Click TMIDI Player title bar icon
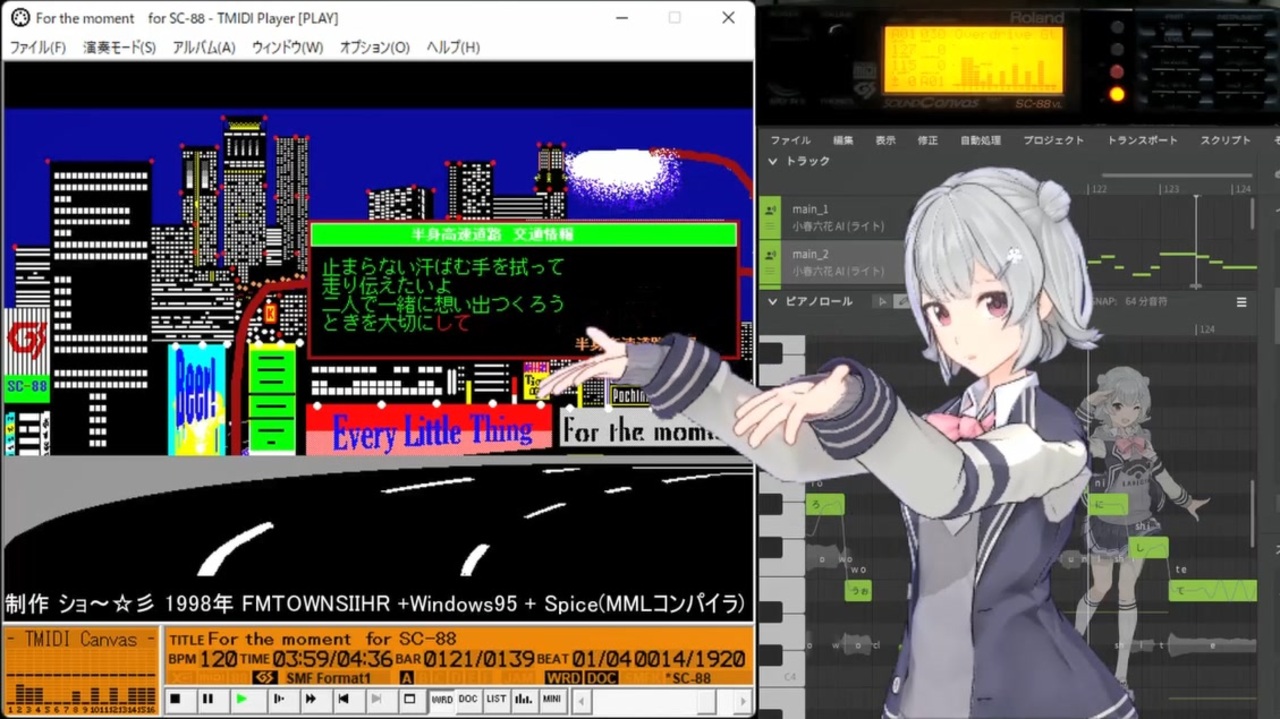The width and height of the screenshot is (1280, 719). tap(19, 17)
